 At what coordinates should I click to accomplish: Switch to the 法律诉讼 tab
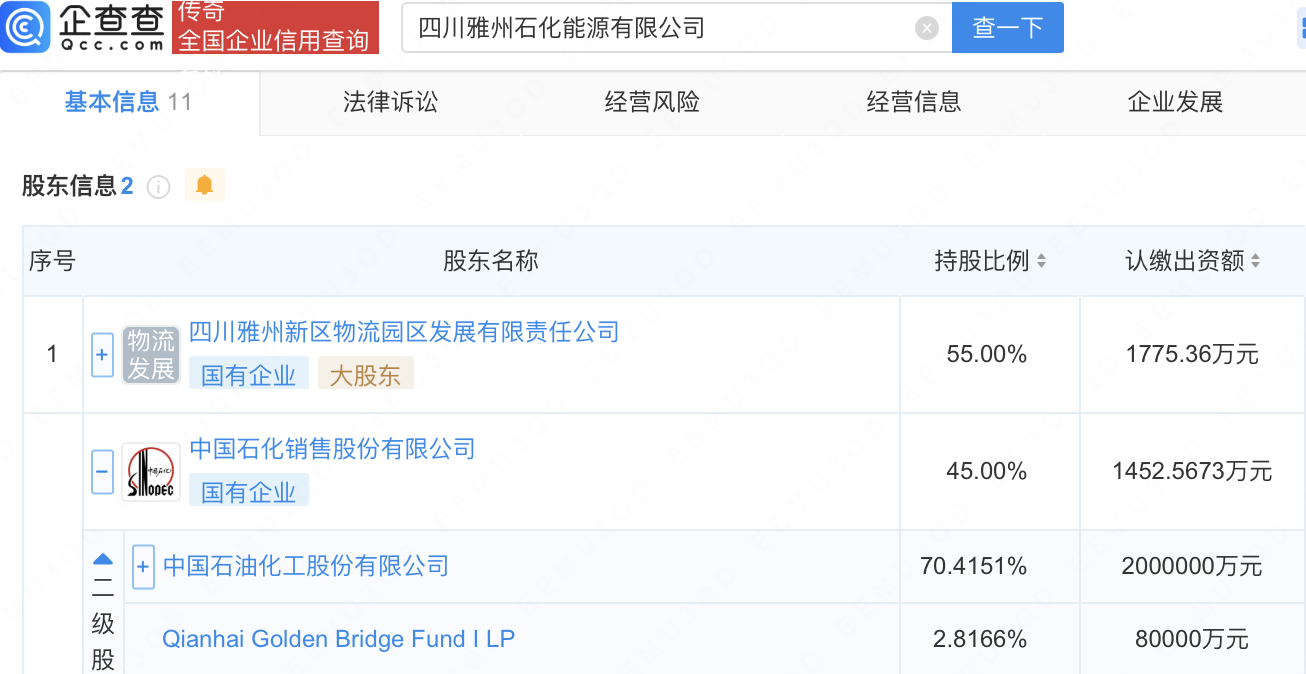(x=390, y=102)
